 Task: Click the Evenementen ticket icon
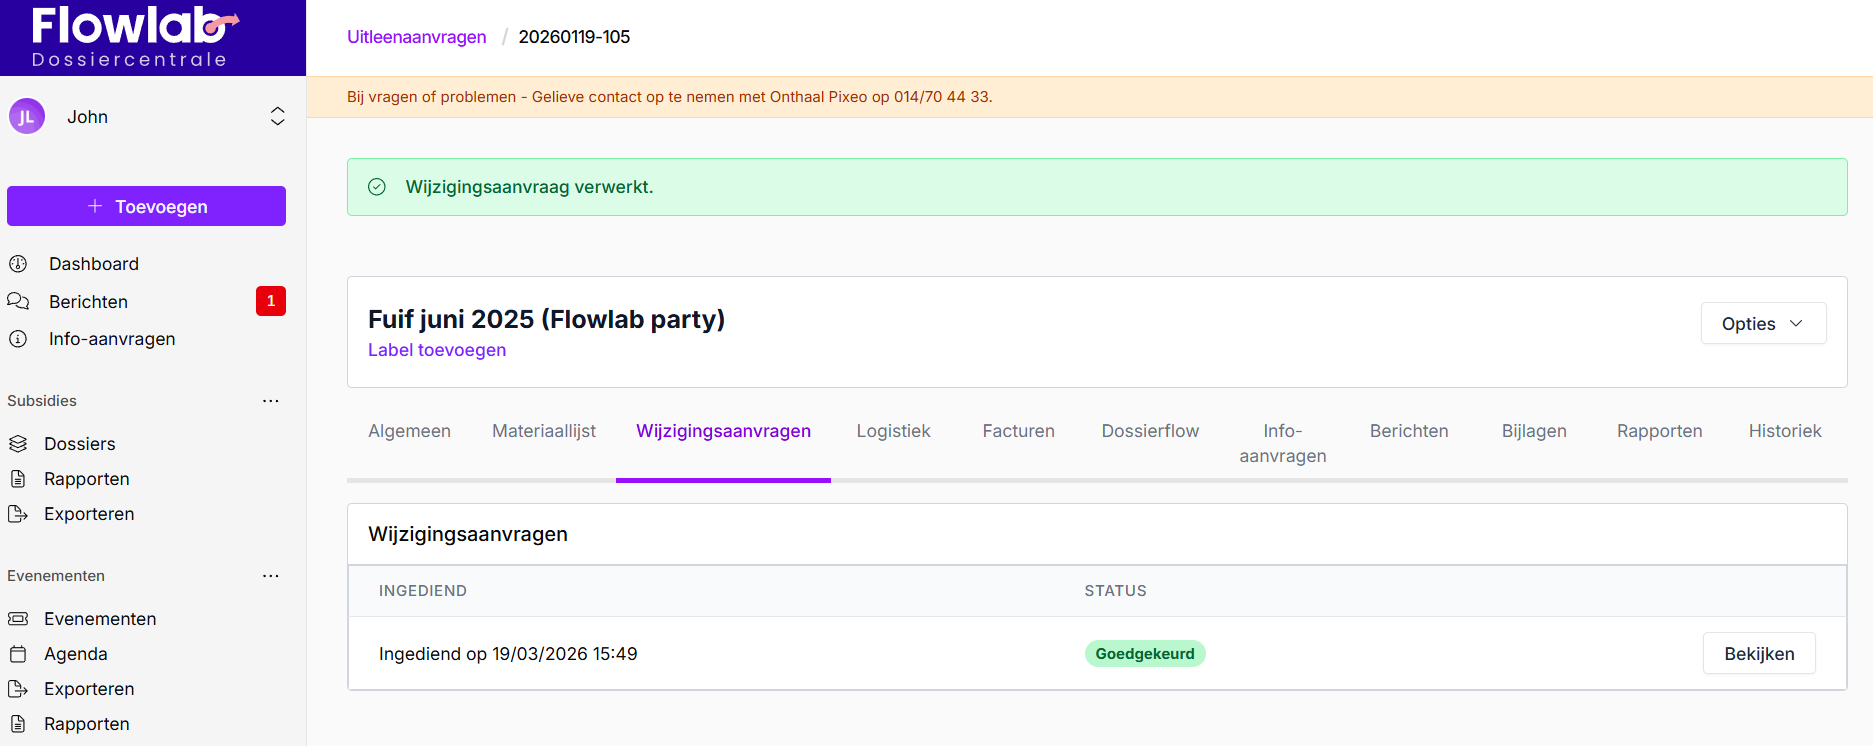pos(18,619)
